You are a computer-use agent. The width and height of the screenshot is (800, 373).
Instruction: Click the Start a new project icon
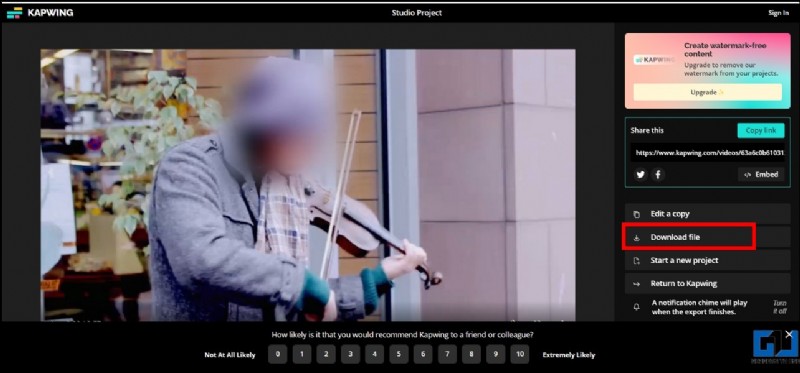[x=636, y=261]
